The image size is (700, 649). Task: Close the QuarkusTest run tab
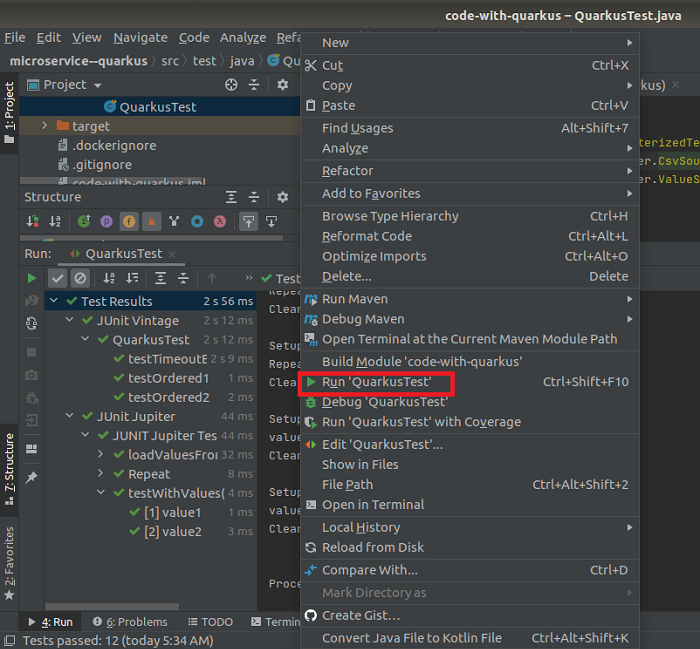click(172, 254)
